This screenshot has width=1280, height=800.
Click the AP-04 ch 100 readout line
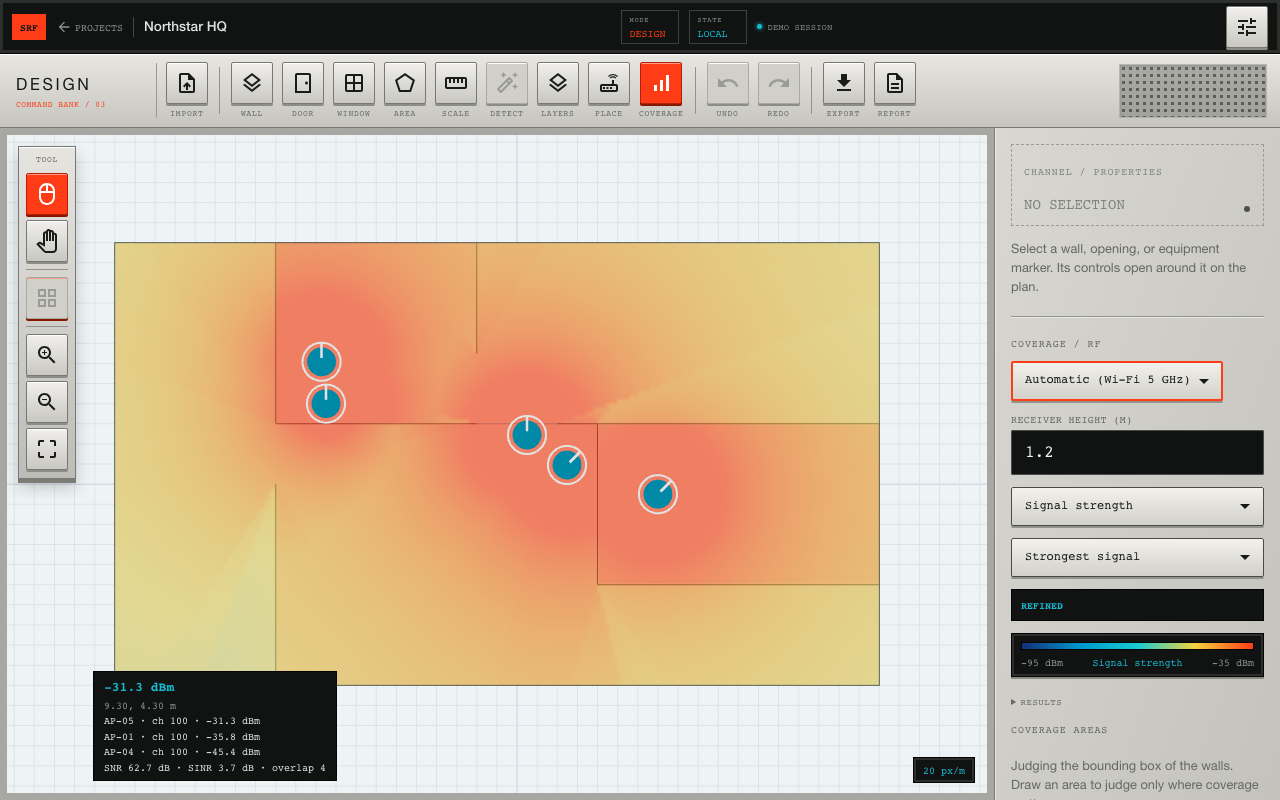(x=182, y=752)
